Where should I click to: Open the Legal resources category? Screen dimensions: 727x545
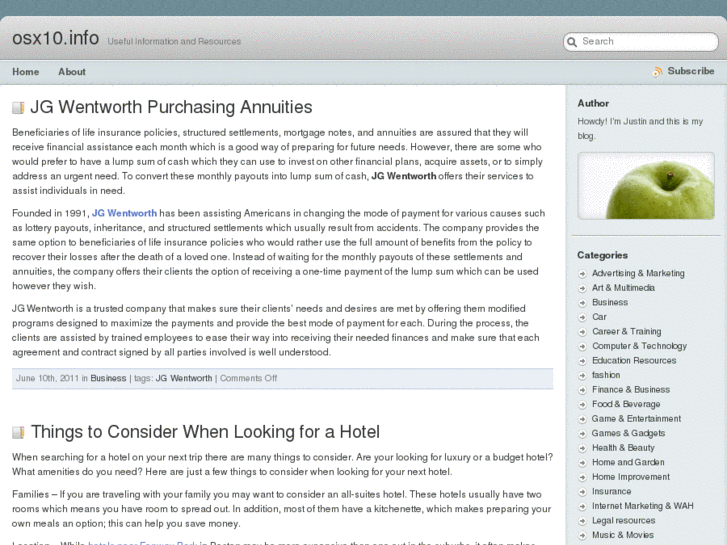coord(623,520)
